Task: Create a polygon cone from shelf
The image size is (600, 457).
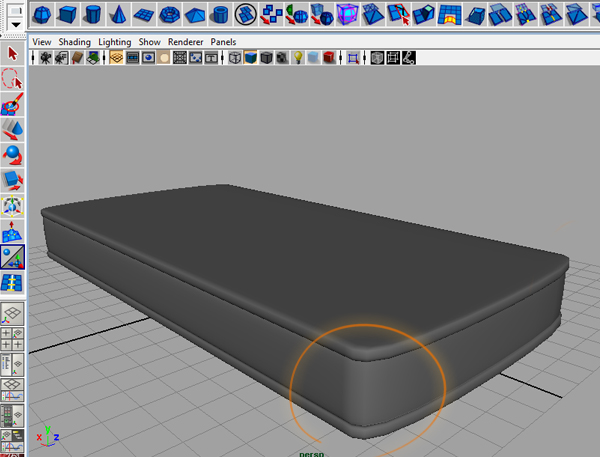Action: pos(119,15)
